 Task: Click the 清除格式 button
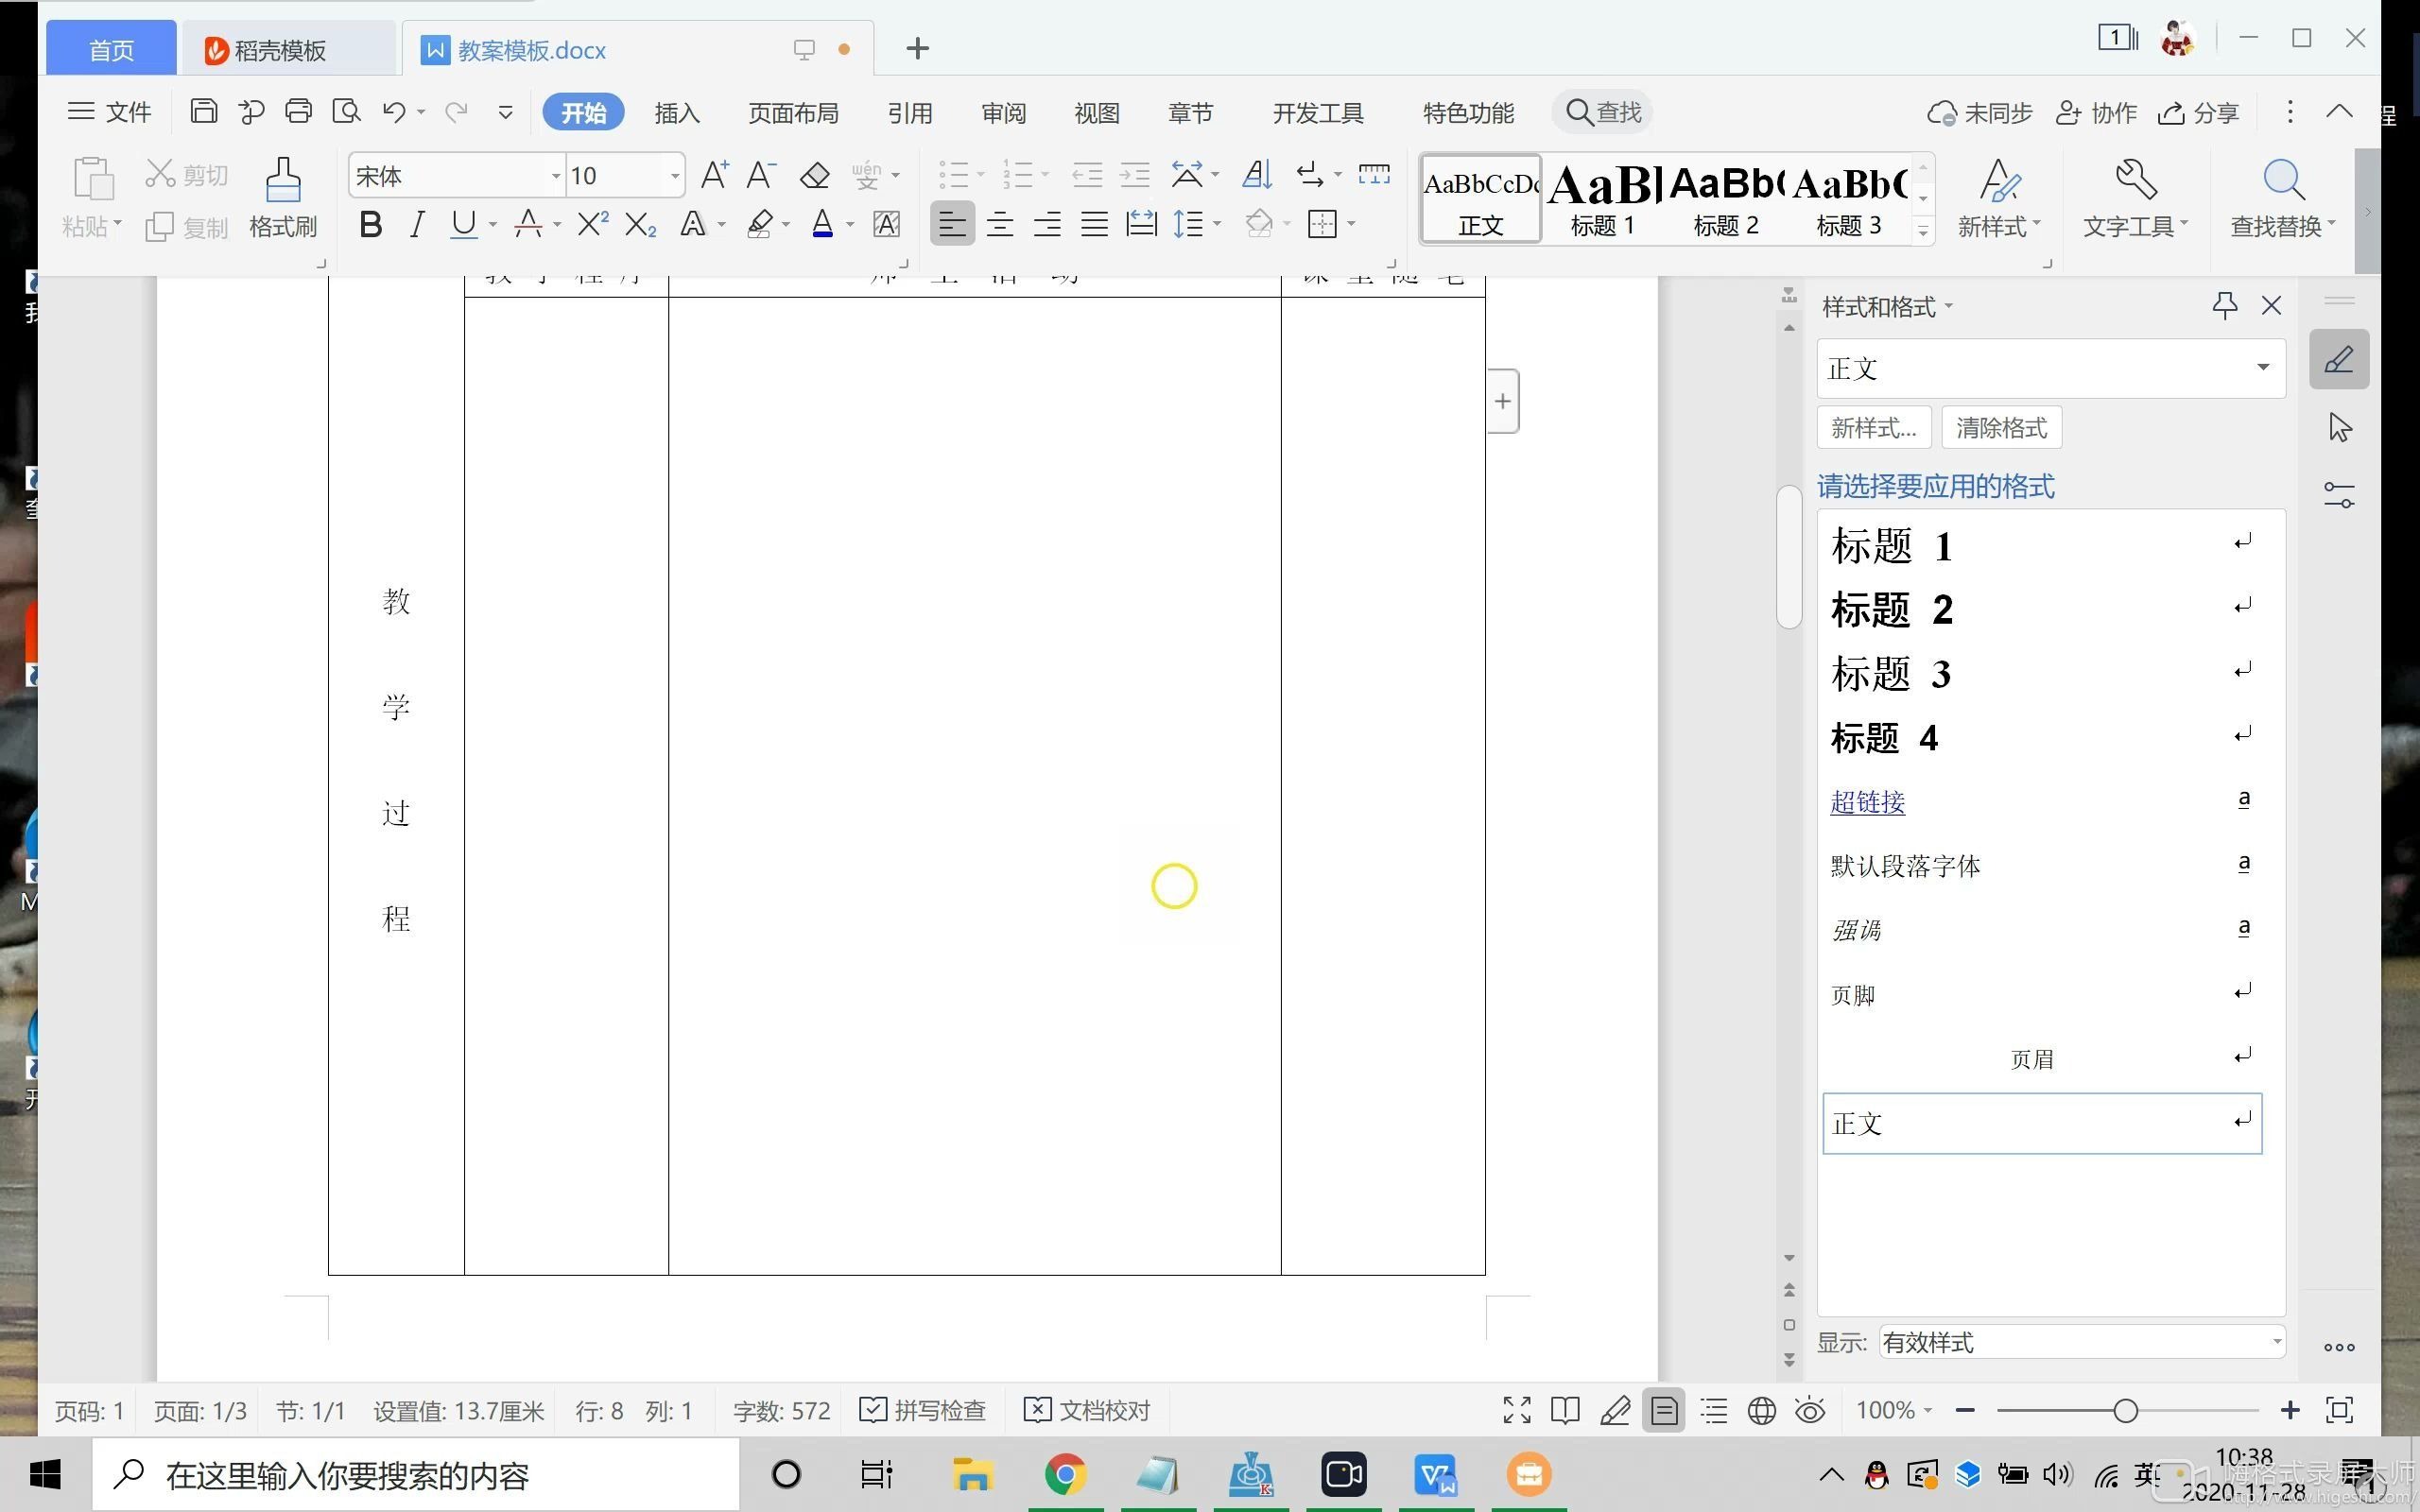(x=2001, y=428)
